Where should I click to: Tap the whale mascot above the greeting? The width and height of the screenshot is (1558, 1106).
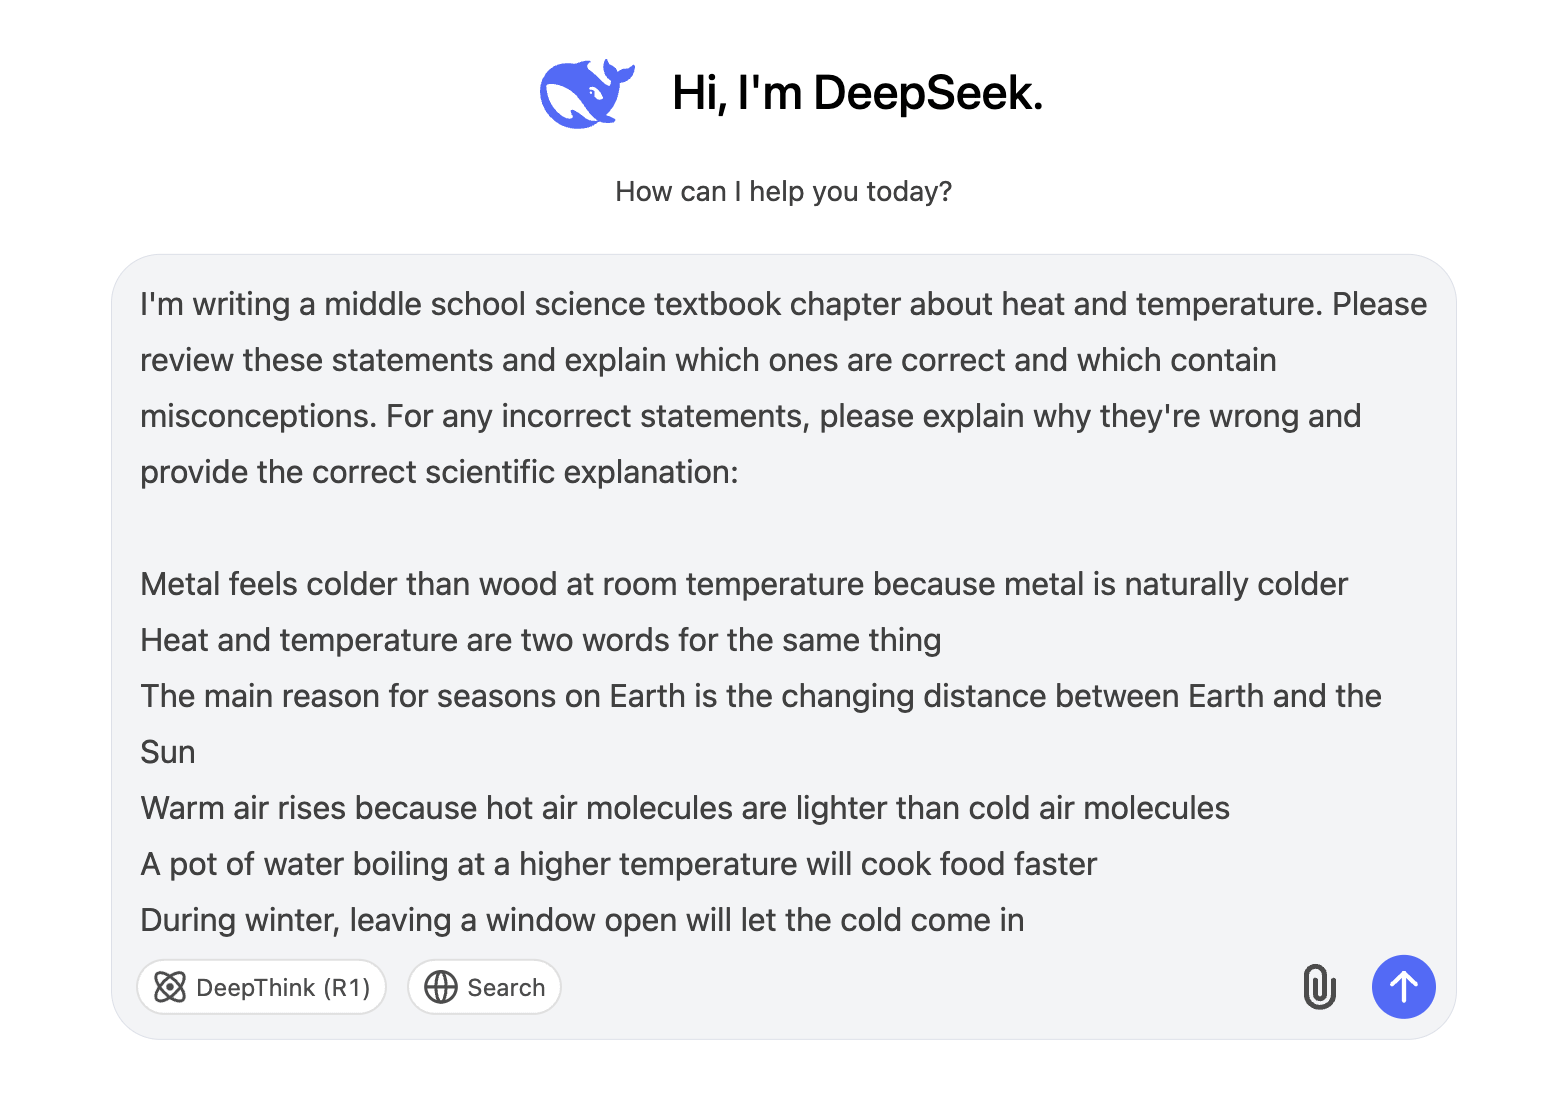pos(588,92)
